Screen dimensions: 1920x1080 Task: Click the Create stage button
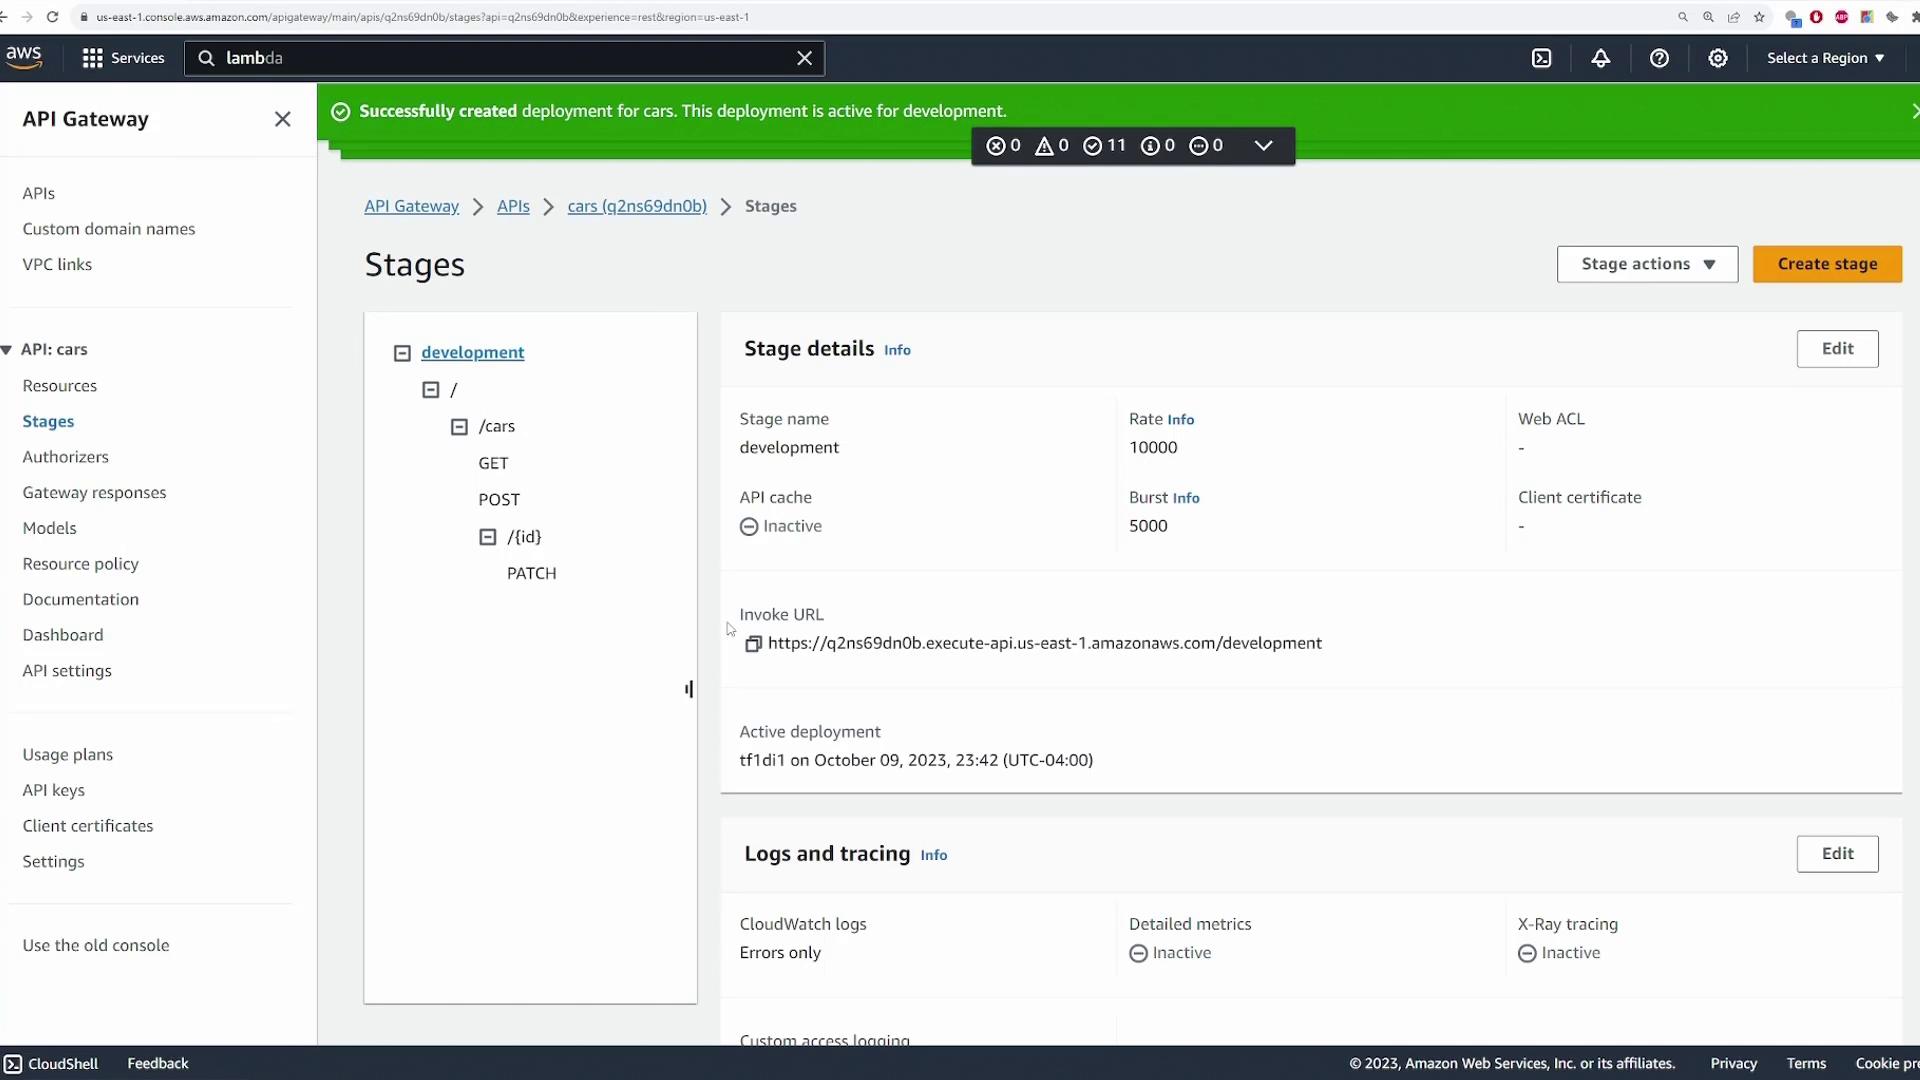1826,264
